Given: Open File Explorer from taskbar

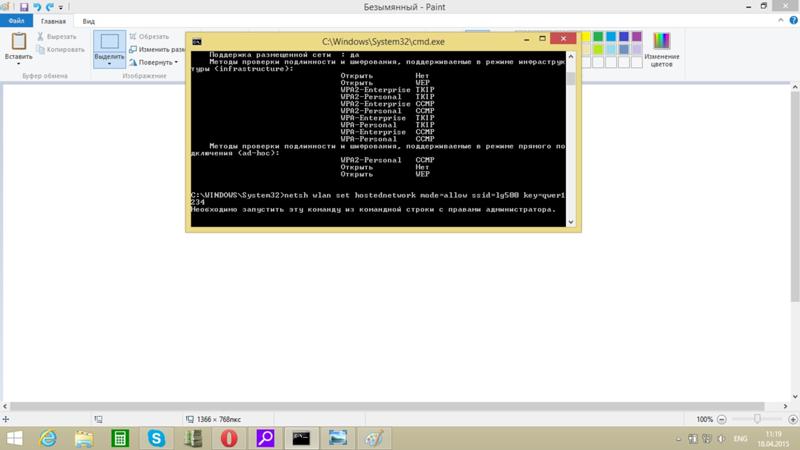Looking at the screenshot, I should point(84,438).
